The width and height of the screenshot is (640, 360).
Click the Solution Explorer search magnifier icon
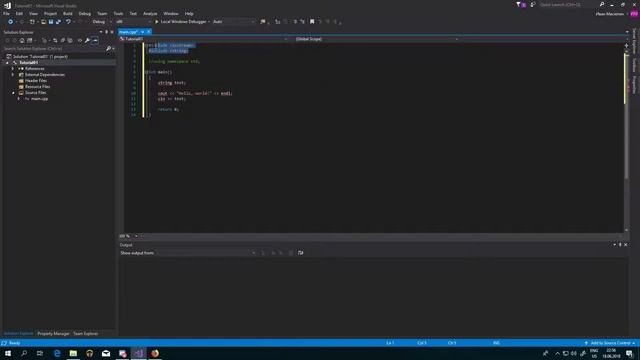[109, 49]
